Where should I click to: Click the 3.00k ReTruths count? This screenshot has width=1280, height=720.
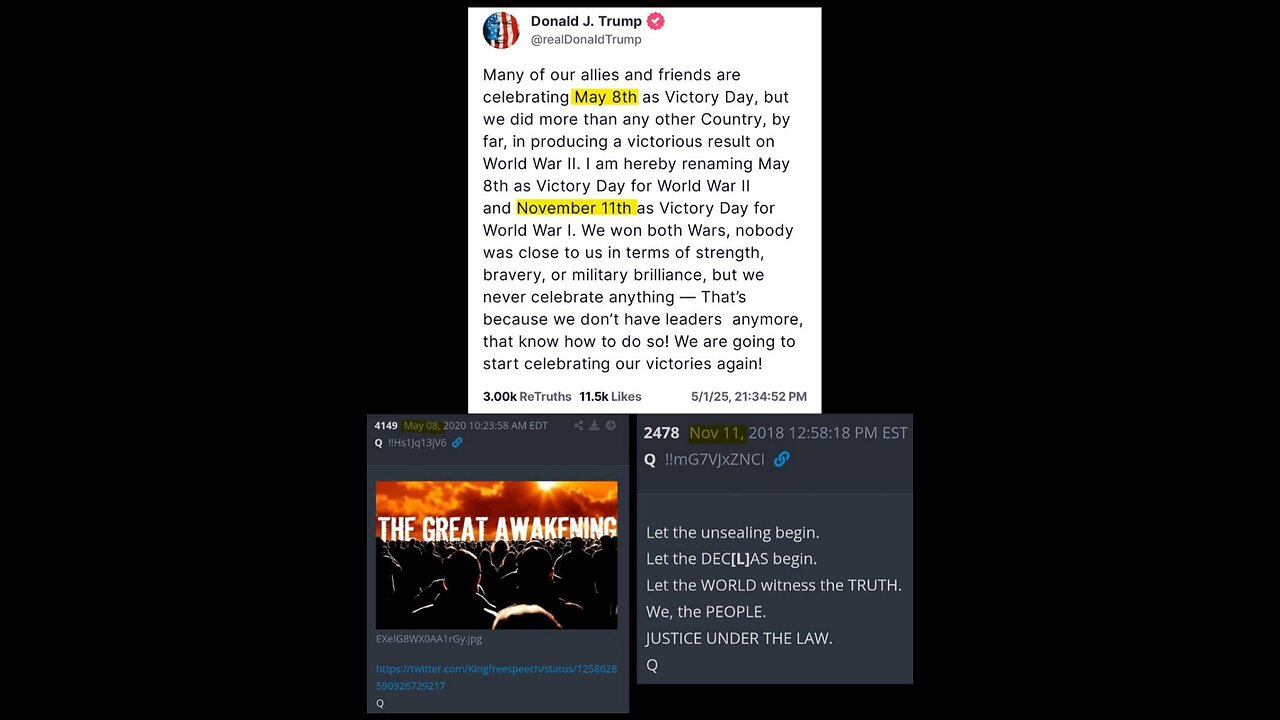coord(527,396)
